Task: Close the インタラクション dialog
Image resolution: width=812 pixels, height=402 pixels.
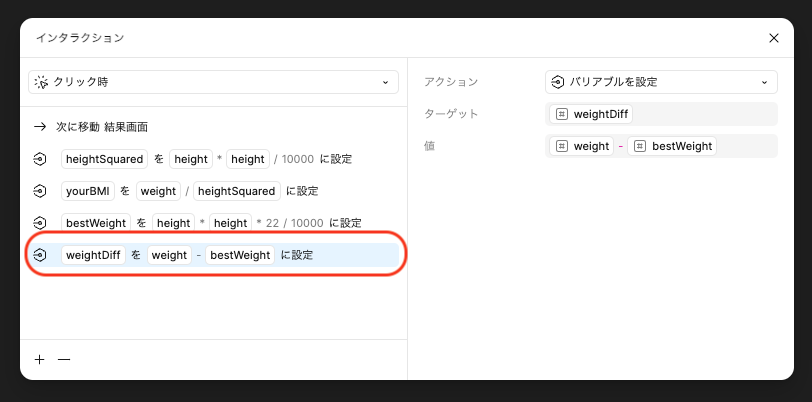Action: coord(774,38)
